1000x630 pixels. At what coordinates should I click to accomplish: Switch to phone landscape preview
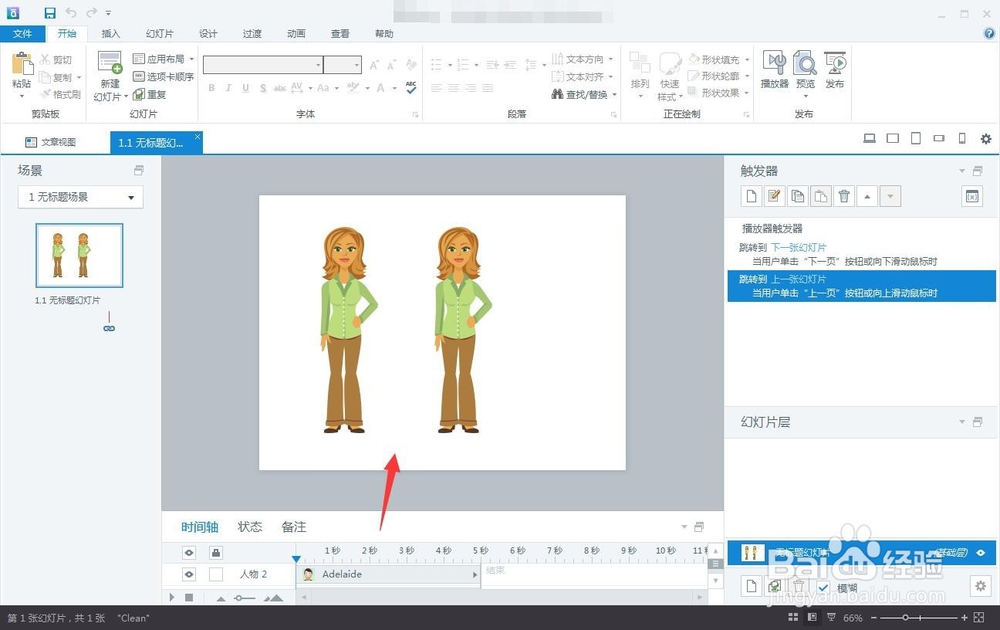click(939, 138)
